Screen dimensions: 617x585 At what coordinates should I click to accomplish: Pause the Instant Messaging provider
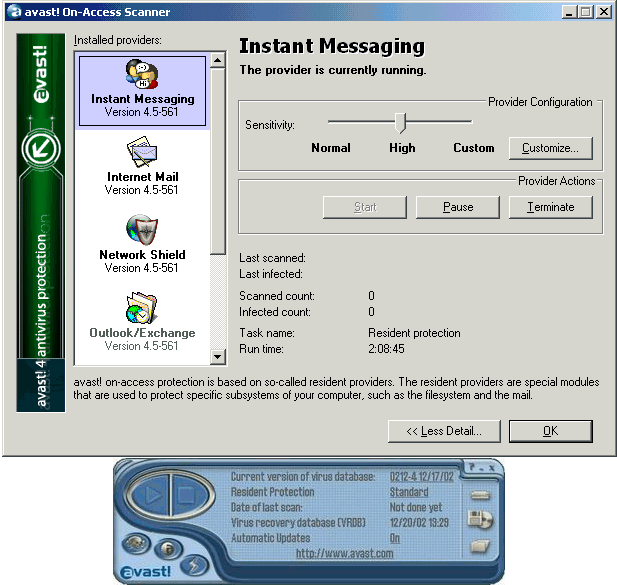click(x=458, y=207)
